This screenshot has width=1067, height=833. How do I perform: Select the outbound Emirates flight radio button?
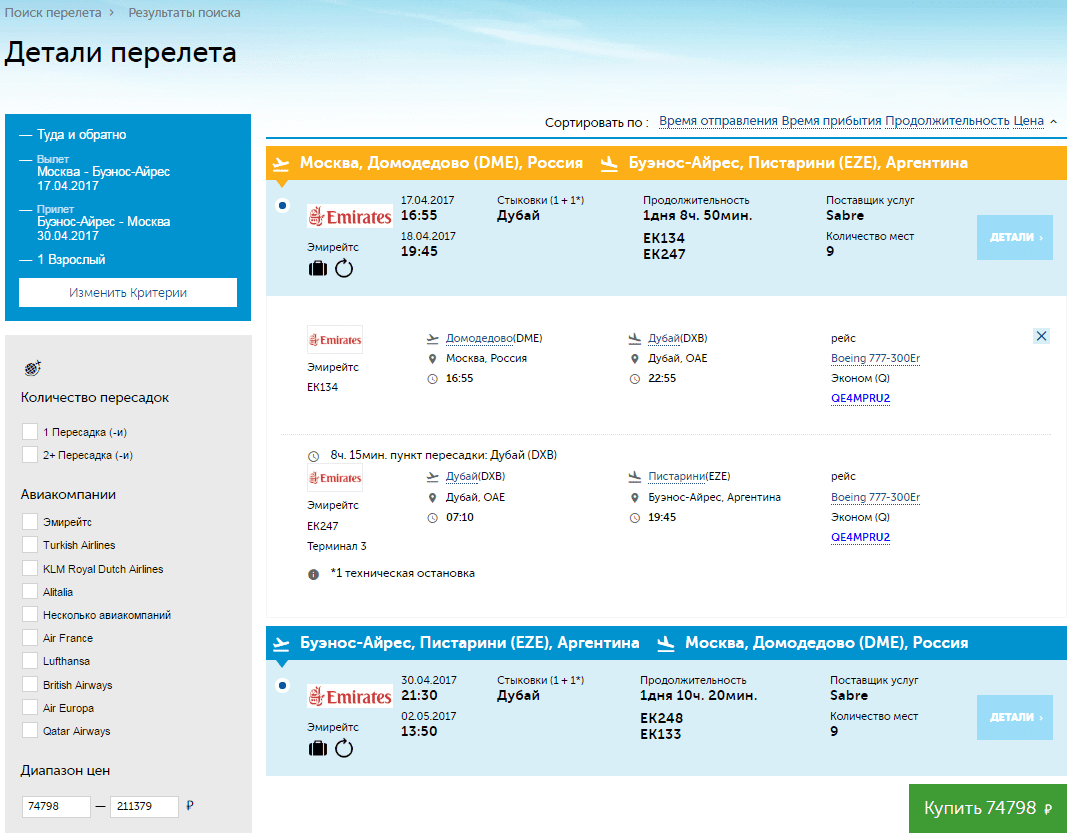(x=282, y=206)
